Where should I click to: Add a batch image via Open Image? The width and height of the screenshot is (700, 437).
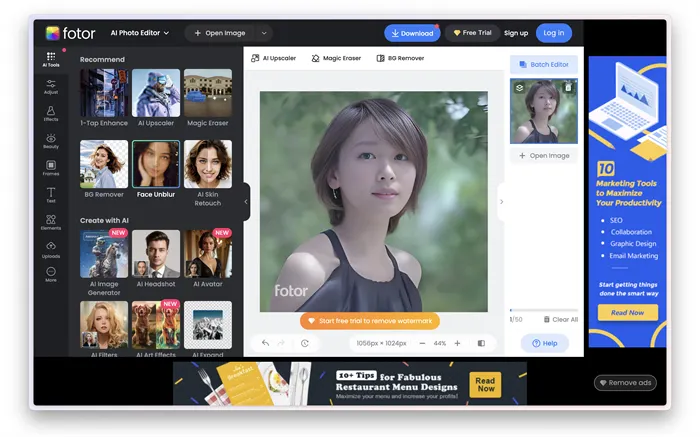click(x=544, y=155)
